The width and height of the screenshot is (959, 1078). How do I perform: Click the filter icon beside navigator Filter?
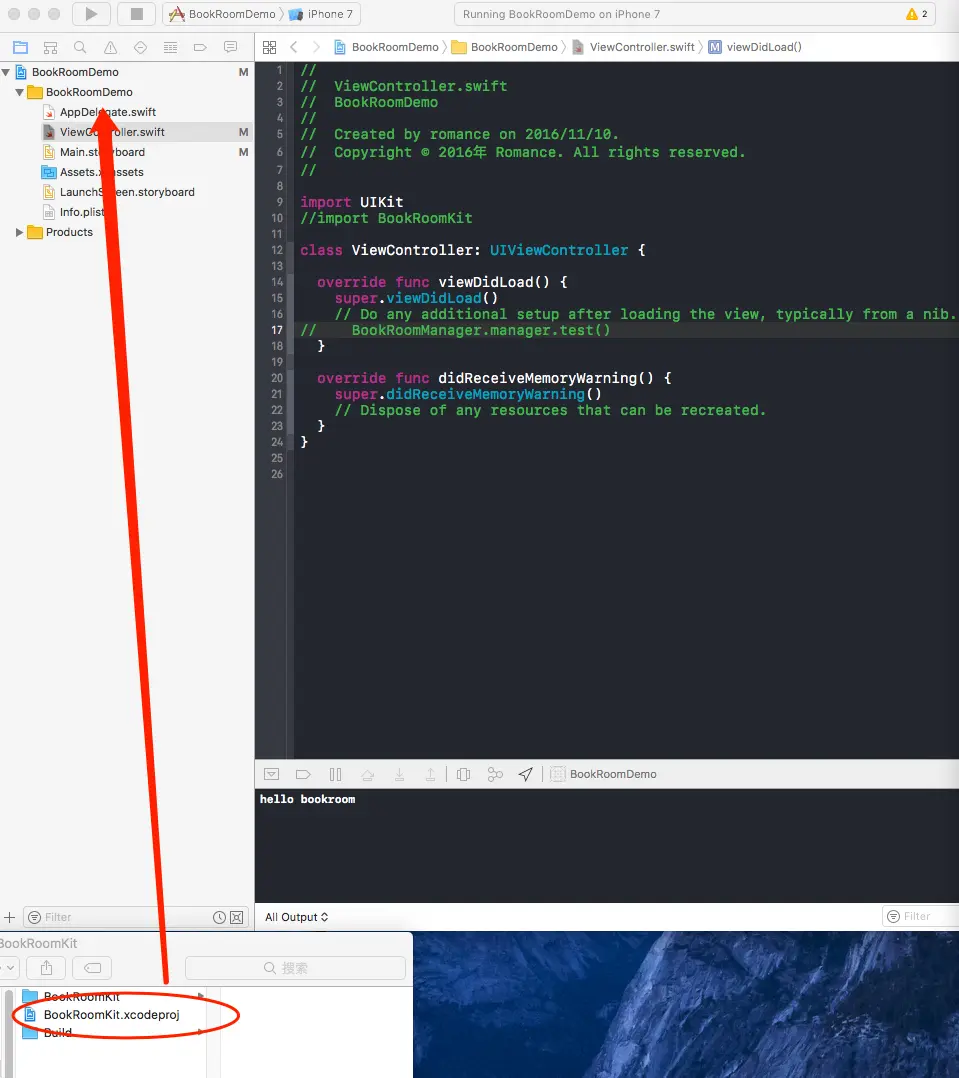pos(34,917)
